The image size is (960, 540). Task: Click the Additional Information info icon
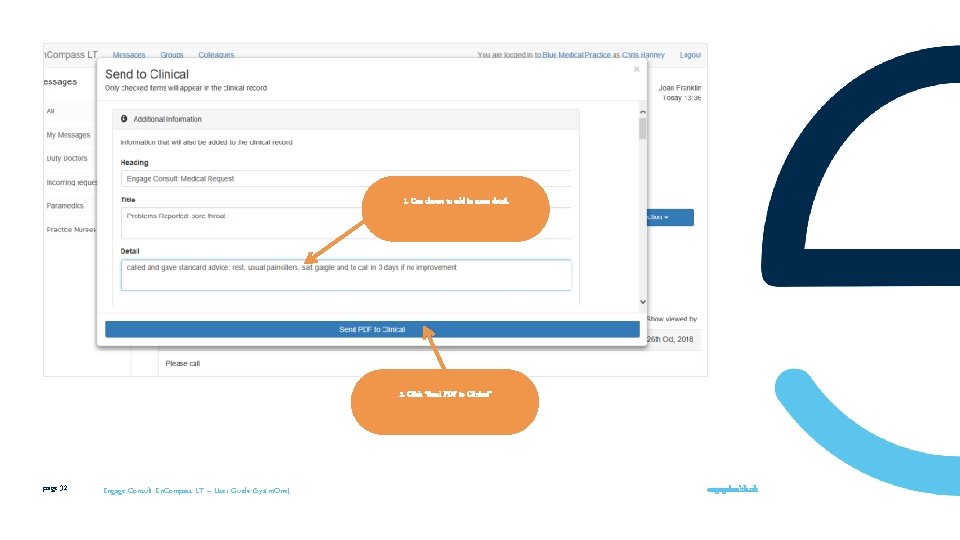click(x=124, y=119)
